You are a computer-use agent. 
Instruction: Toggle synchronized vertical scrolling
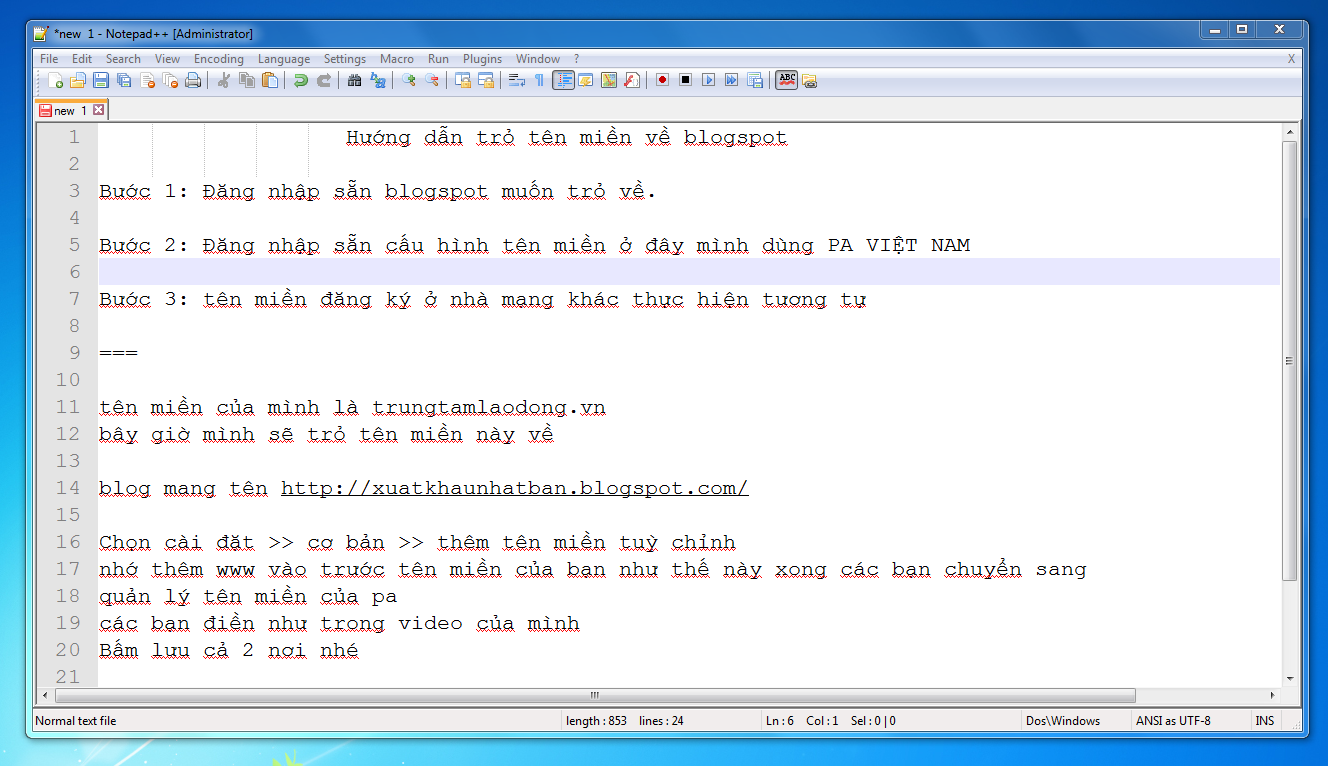coord(463,80)
